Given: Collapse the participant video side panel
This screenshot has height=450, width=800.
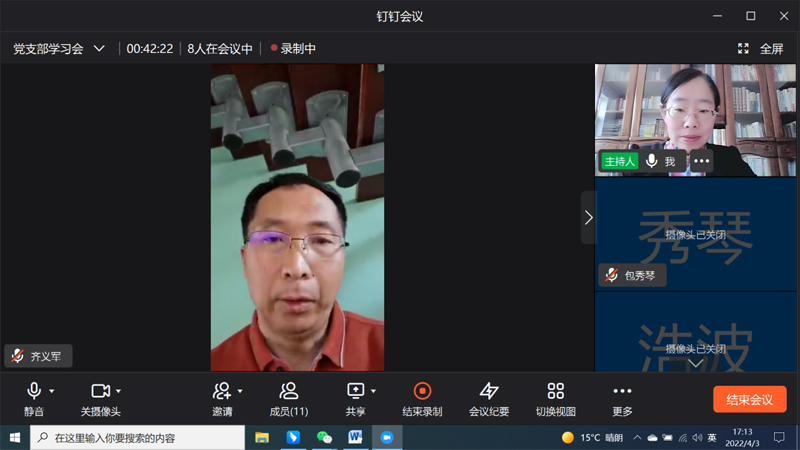Looking at the screenshot, I should coord(588,217).
